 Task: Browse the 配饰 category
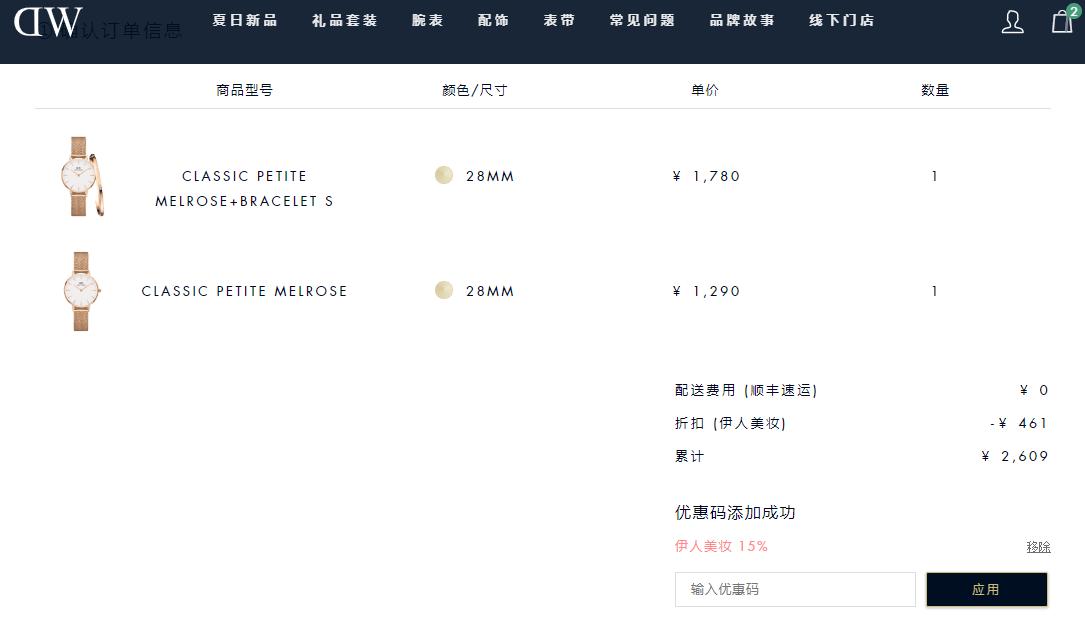click(x=493, y=20)
